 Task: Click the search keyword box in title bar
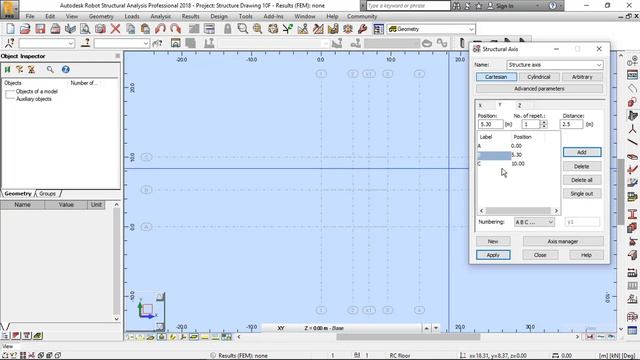408,6
